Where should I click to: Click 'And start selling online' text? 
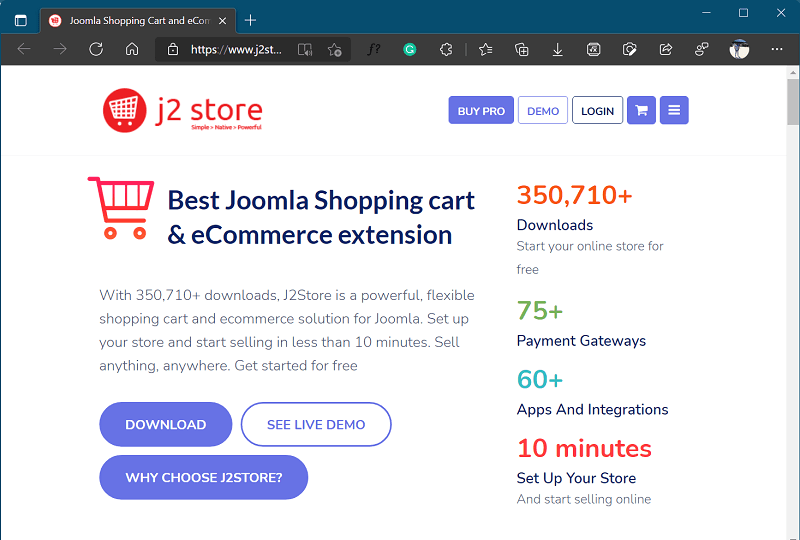(584, 499)
